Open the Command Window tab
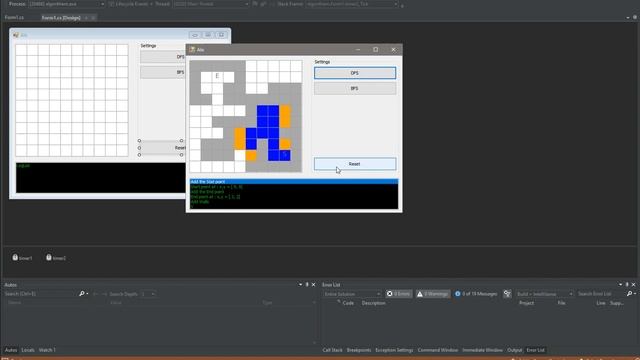This screenshot has width=640, height=360. [438, 350]
